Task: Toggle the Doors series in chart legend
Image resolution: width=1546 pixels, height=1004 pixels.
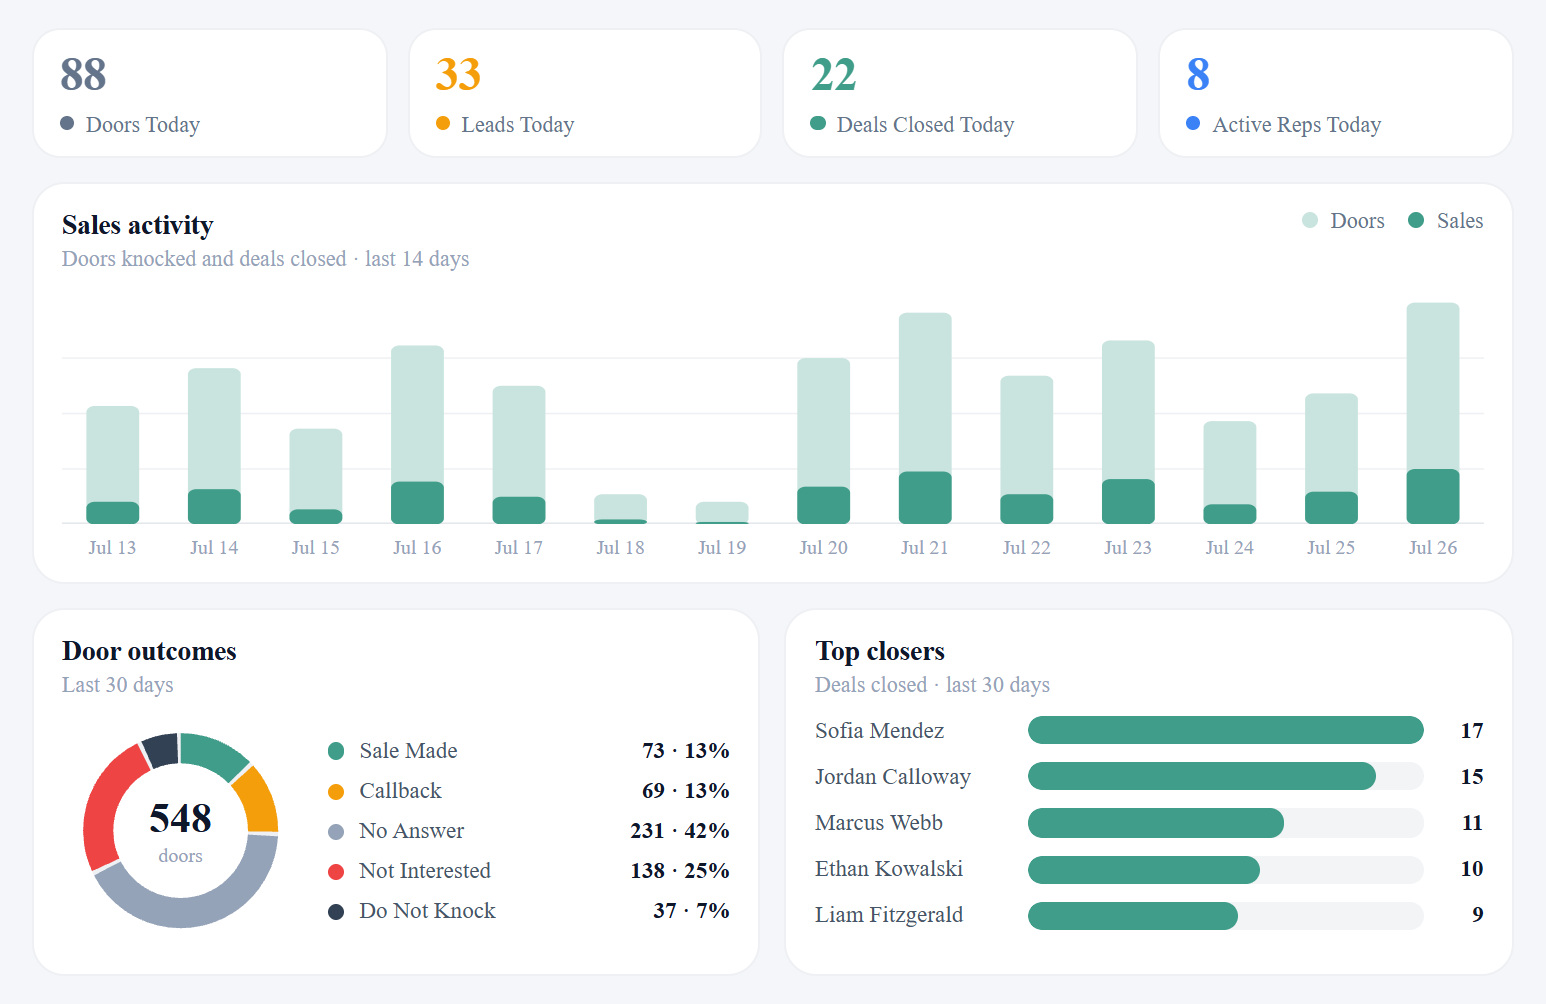Action: tap(1344, 221)
